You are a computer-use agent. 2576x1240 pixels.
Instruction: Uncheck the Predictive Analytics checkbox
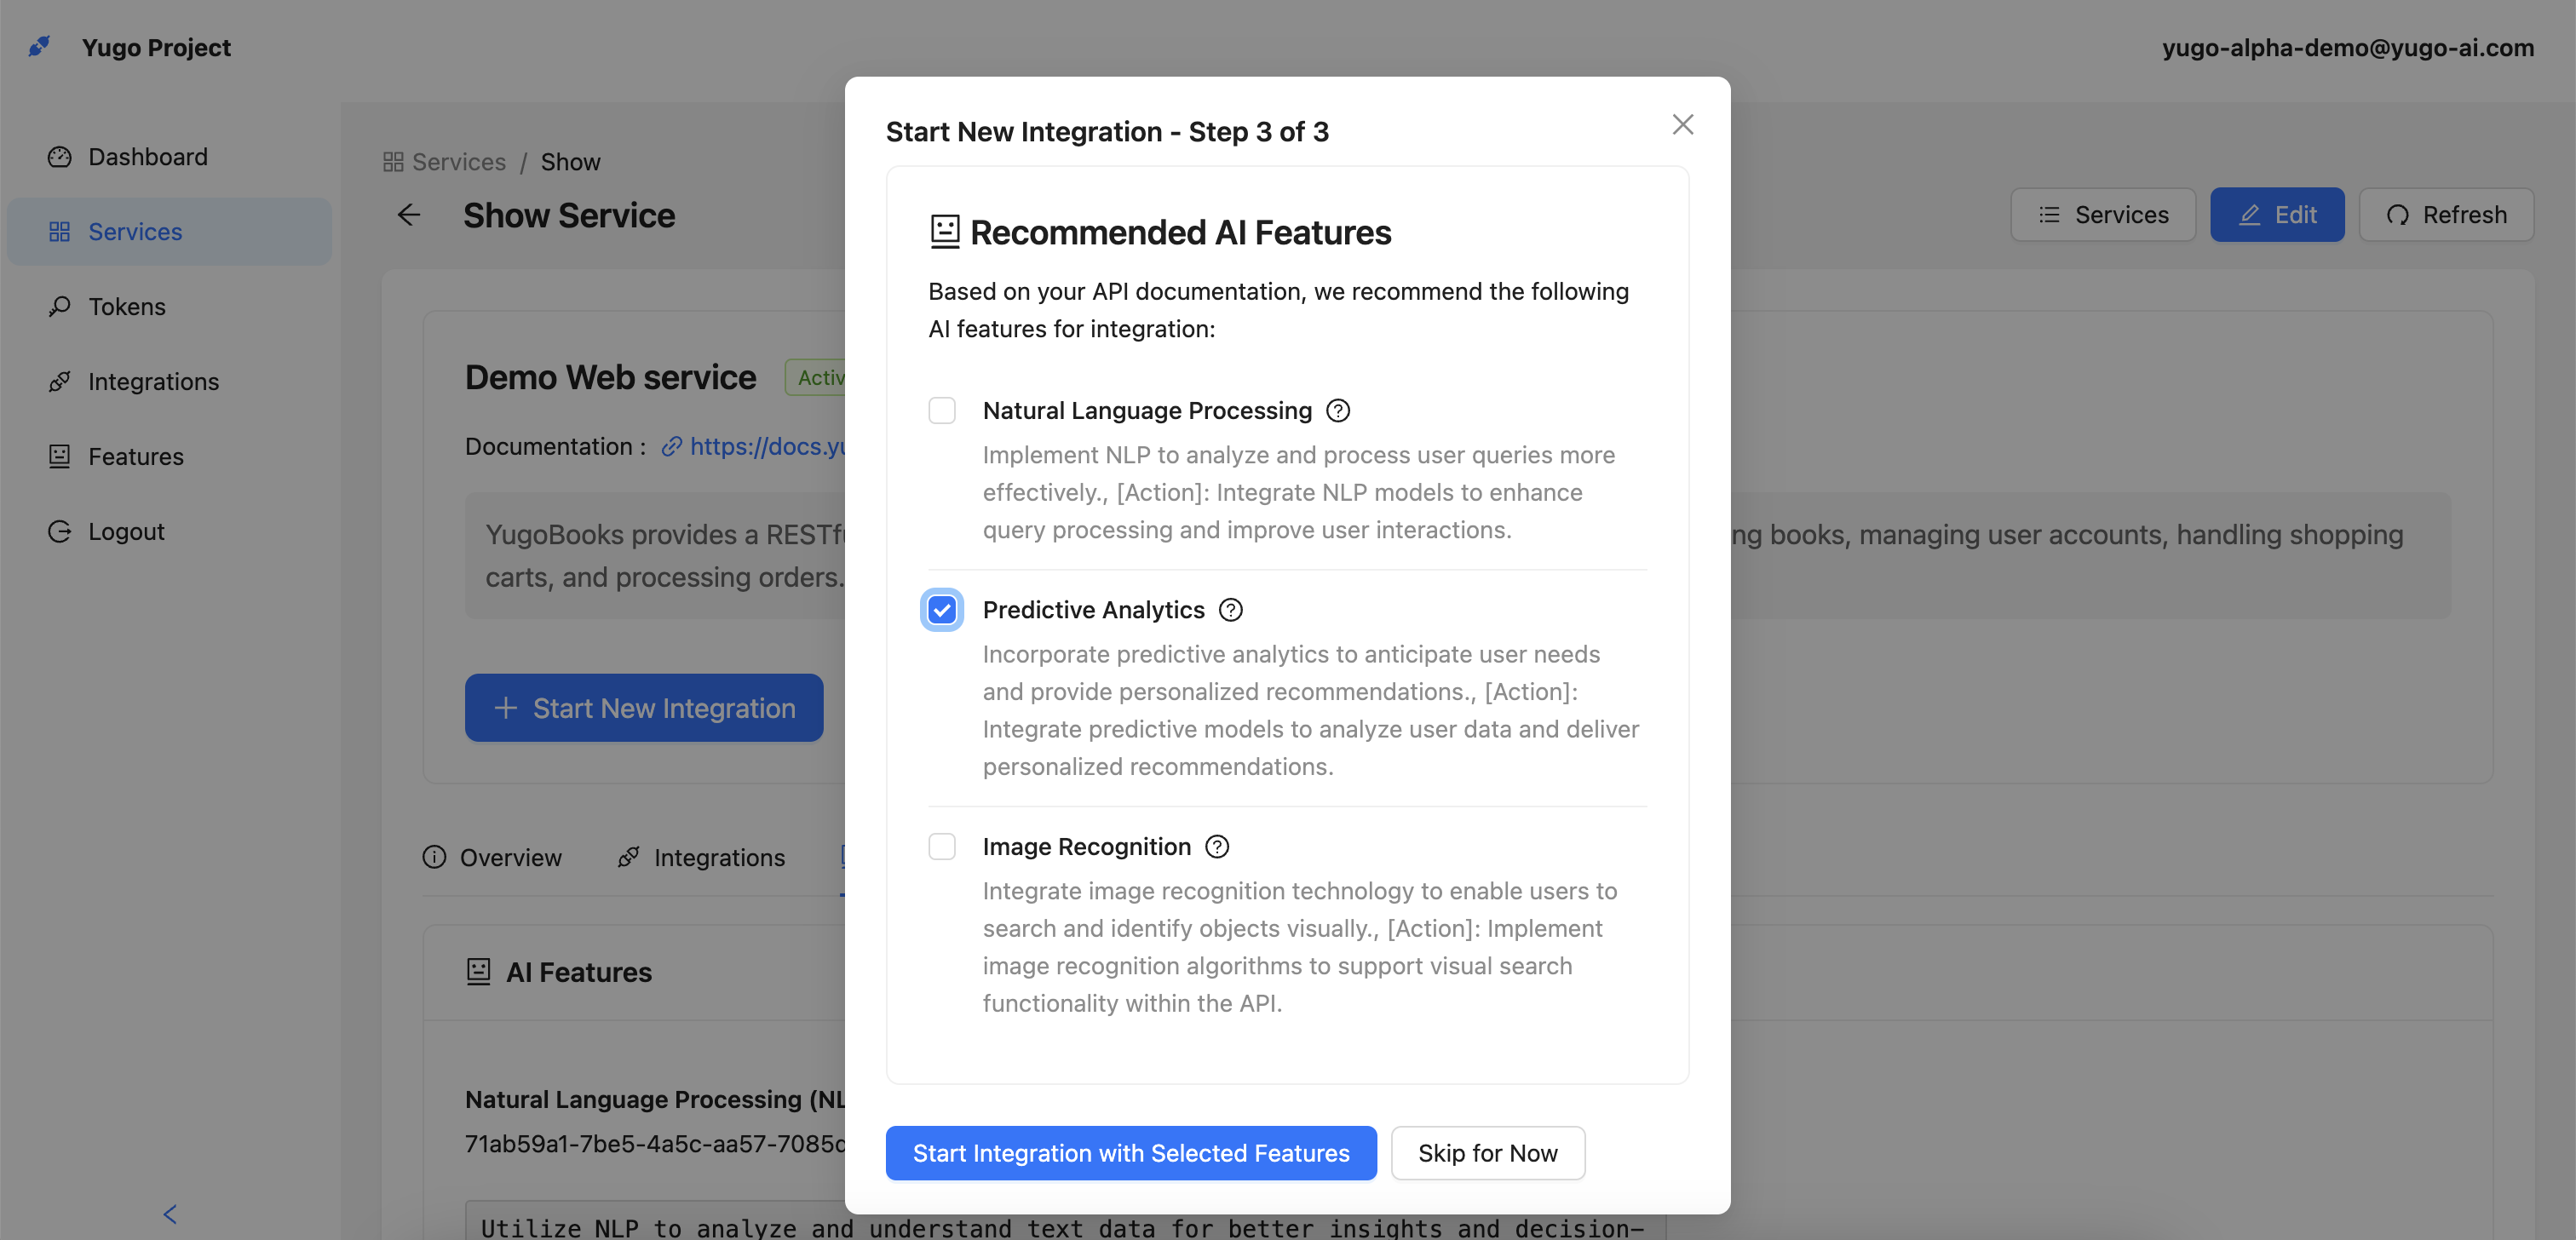[941, 610]
